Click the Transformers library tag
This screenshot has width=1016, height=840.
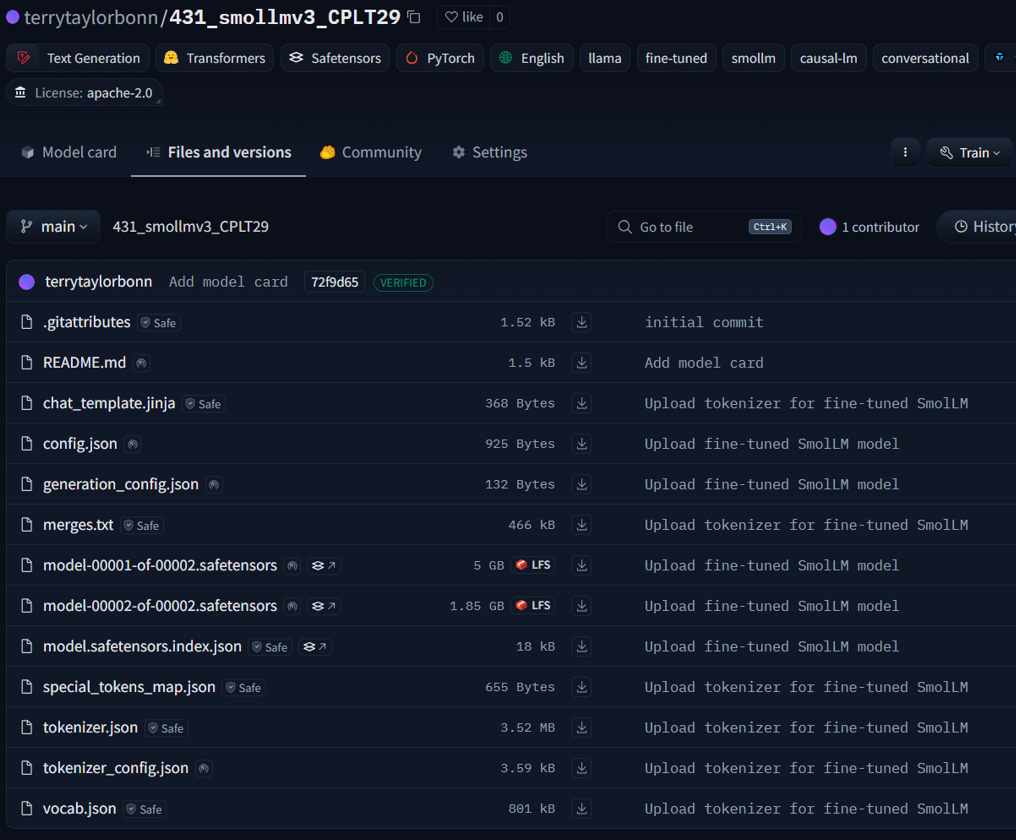point(214,58)
